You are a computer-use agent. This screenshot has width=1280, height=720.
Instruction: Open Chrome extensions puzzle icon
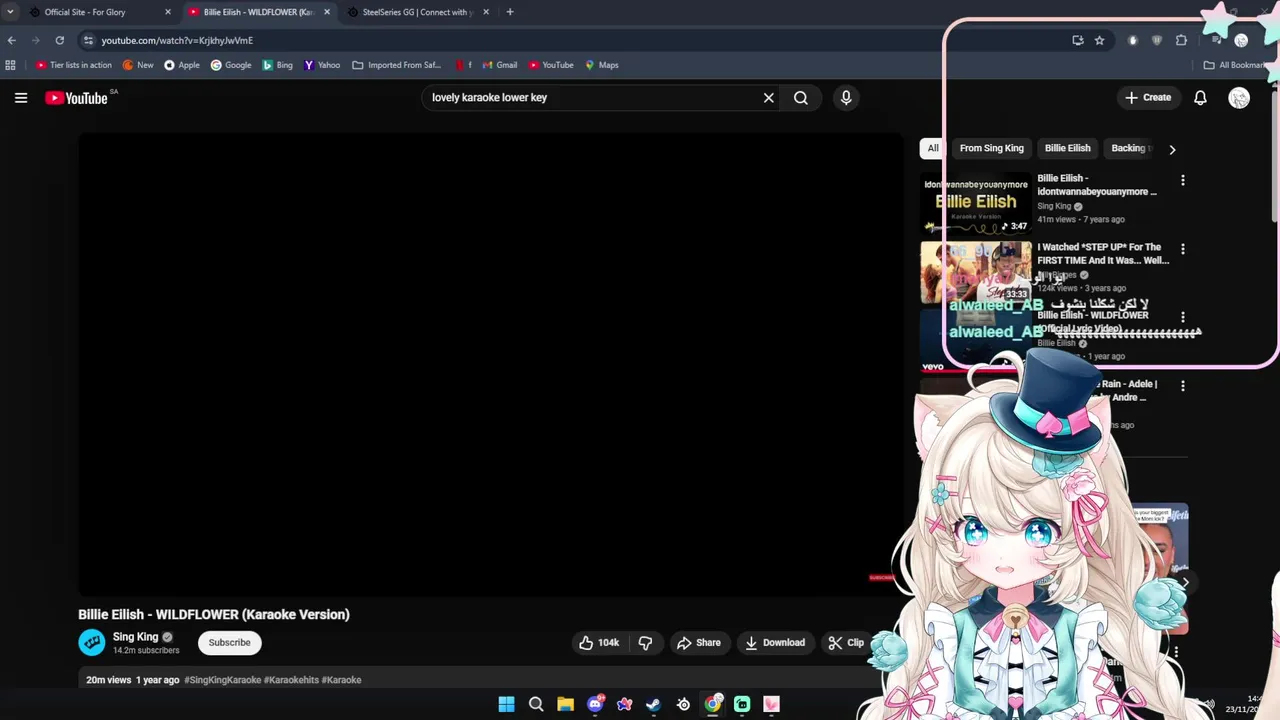pos(1181,40)
